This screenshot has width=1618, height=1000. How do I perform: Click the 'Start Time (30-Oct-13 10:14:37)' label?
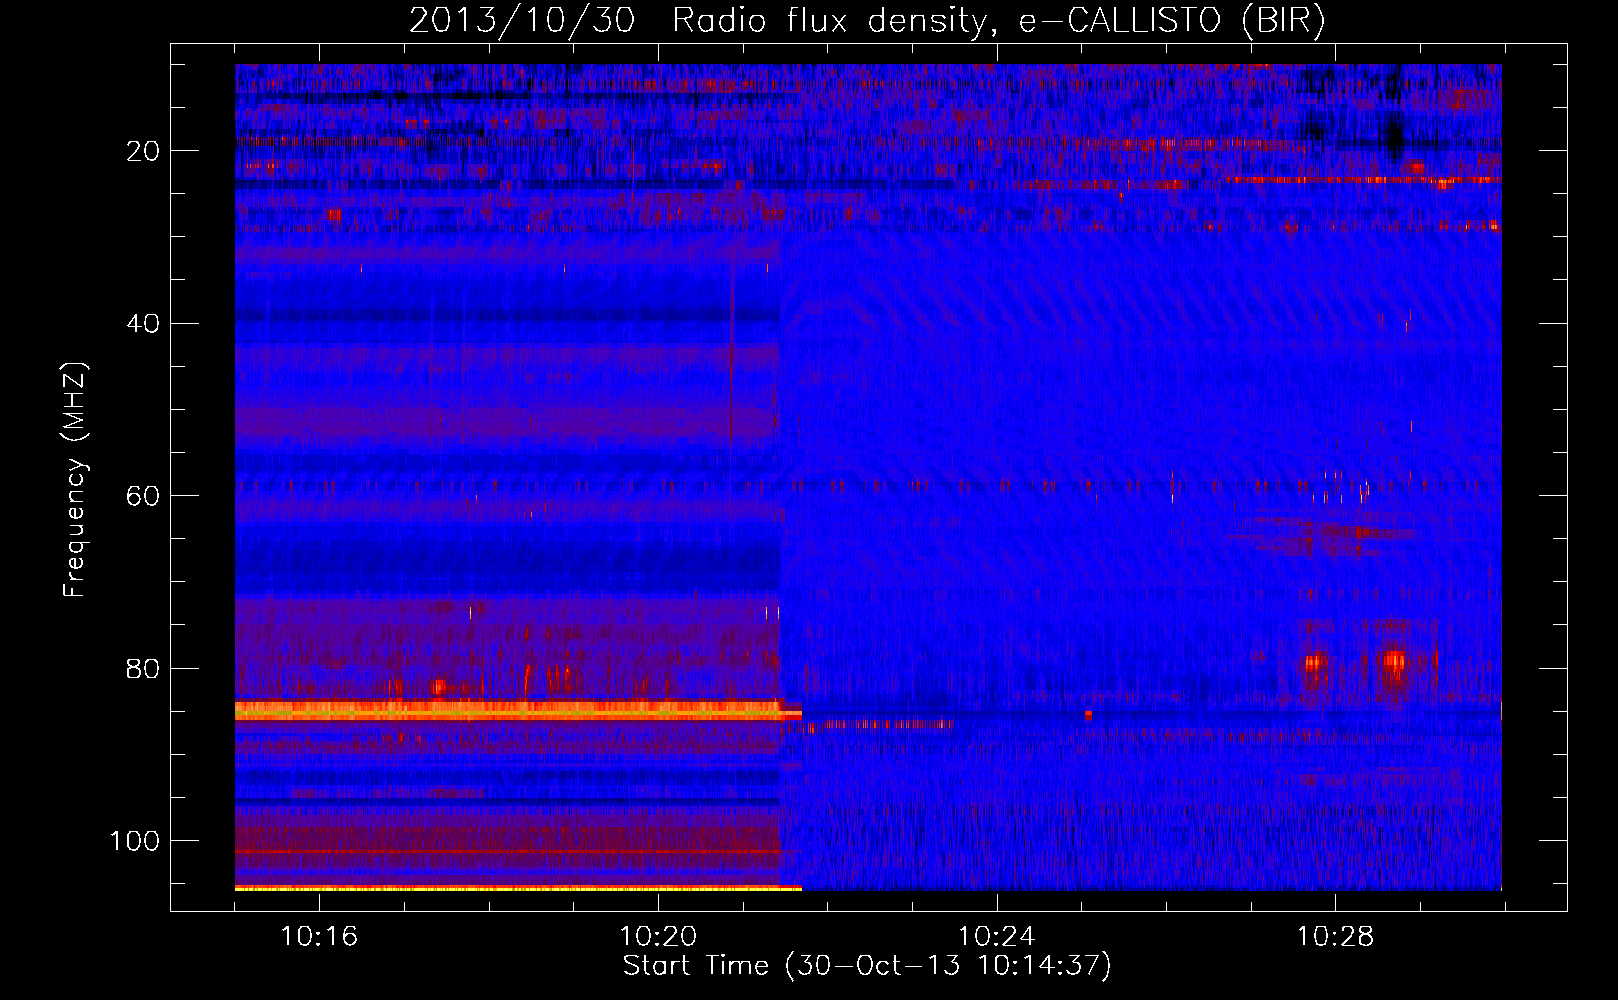[x=867, y=966]
